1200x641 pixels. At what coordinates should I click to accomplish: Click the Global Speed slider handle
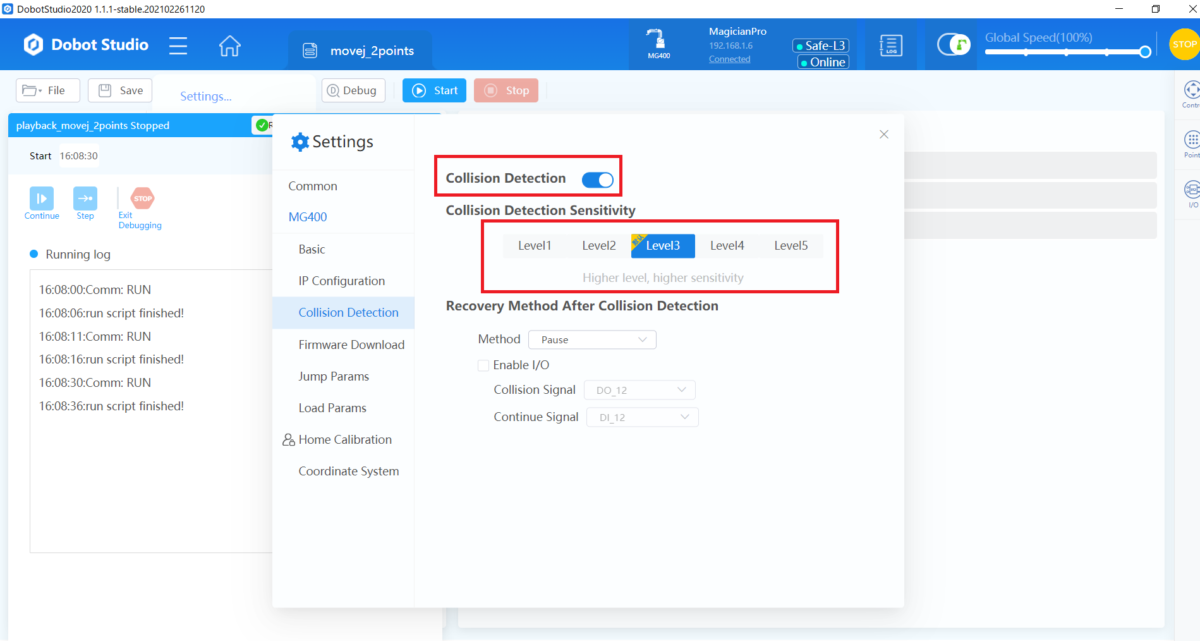(x=1145, y=52)
